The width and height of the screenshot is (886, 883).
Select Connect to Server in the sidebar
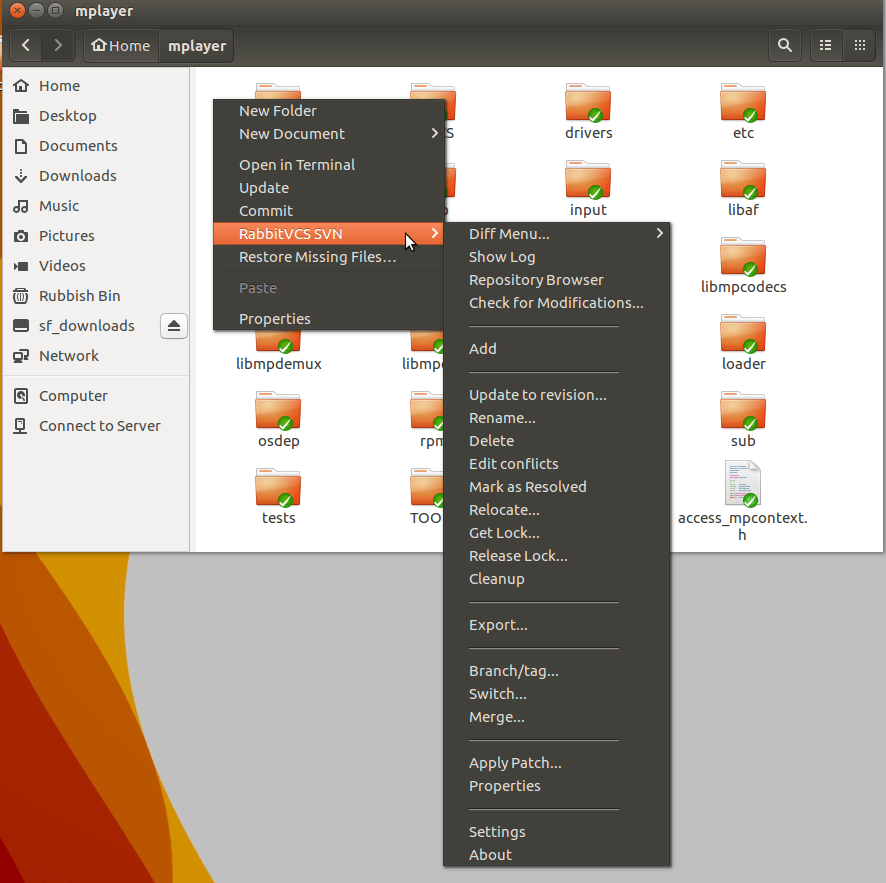coord(96,426)
